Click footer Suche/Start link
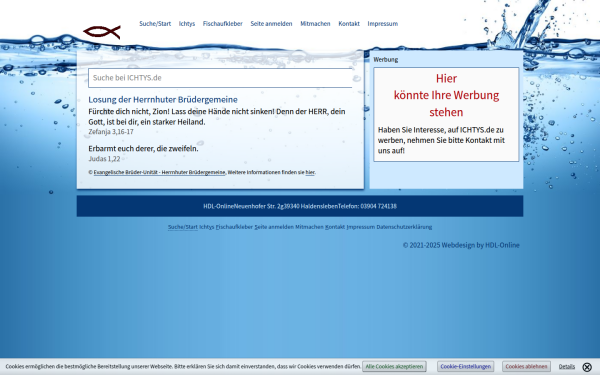The image size is (600, 375). point(183,227)
